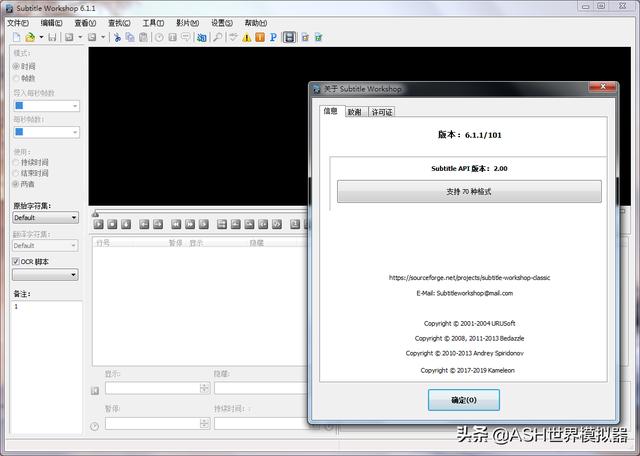Click the blue P toolbar icon
The image size is (640, 456).
pos(273,38)
